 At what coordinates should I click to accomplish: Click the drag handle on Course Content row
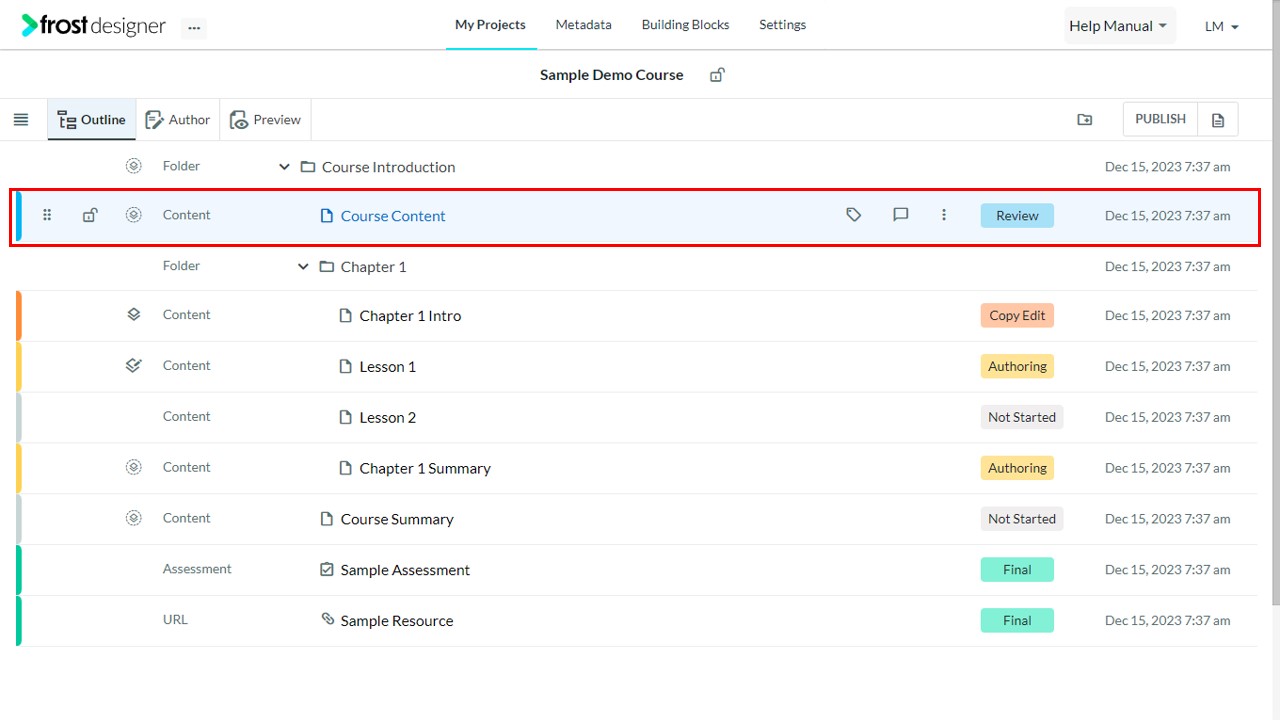tap(47, 215)
